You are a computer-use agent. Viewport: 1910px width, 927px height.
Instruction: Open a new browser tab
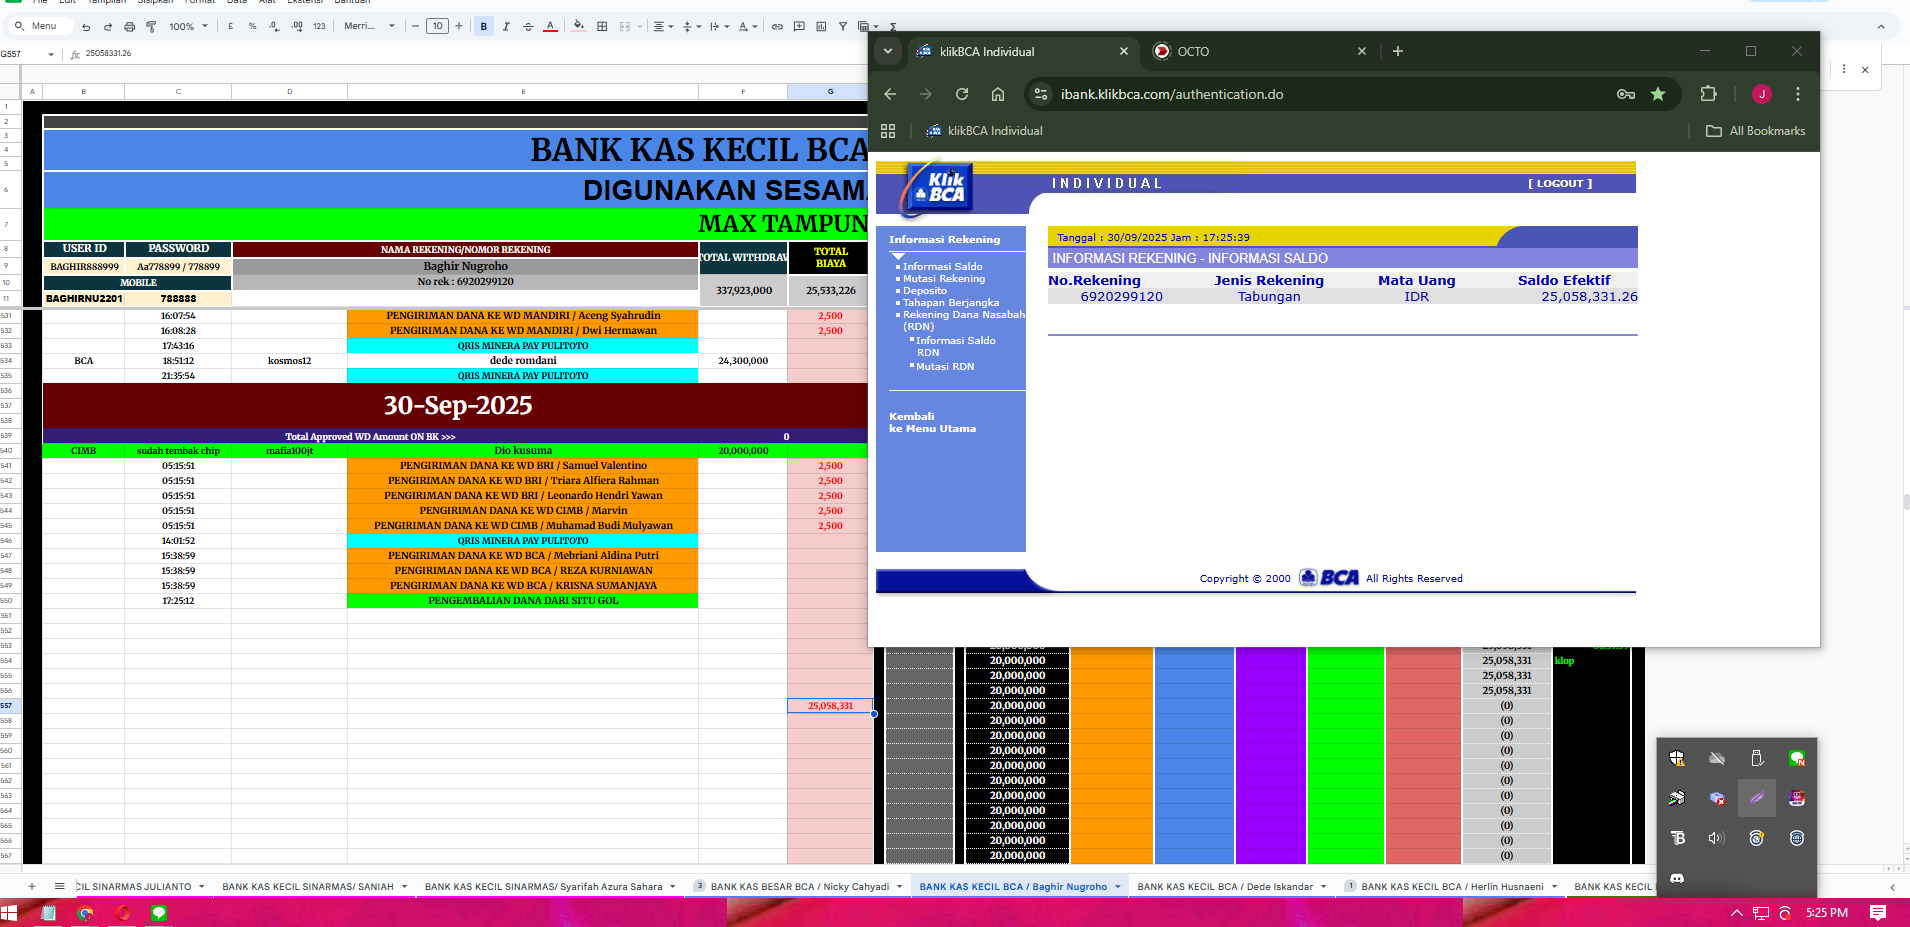(1398, 51)
